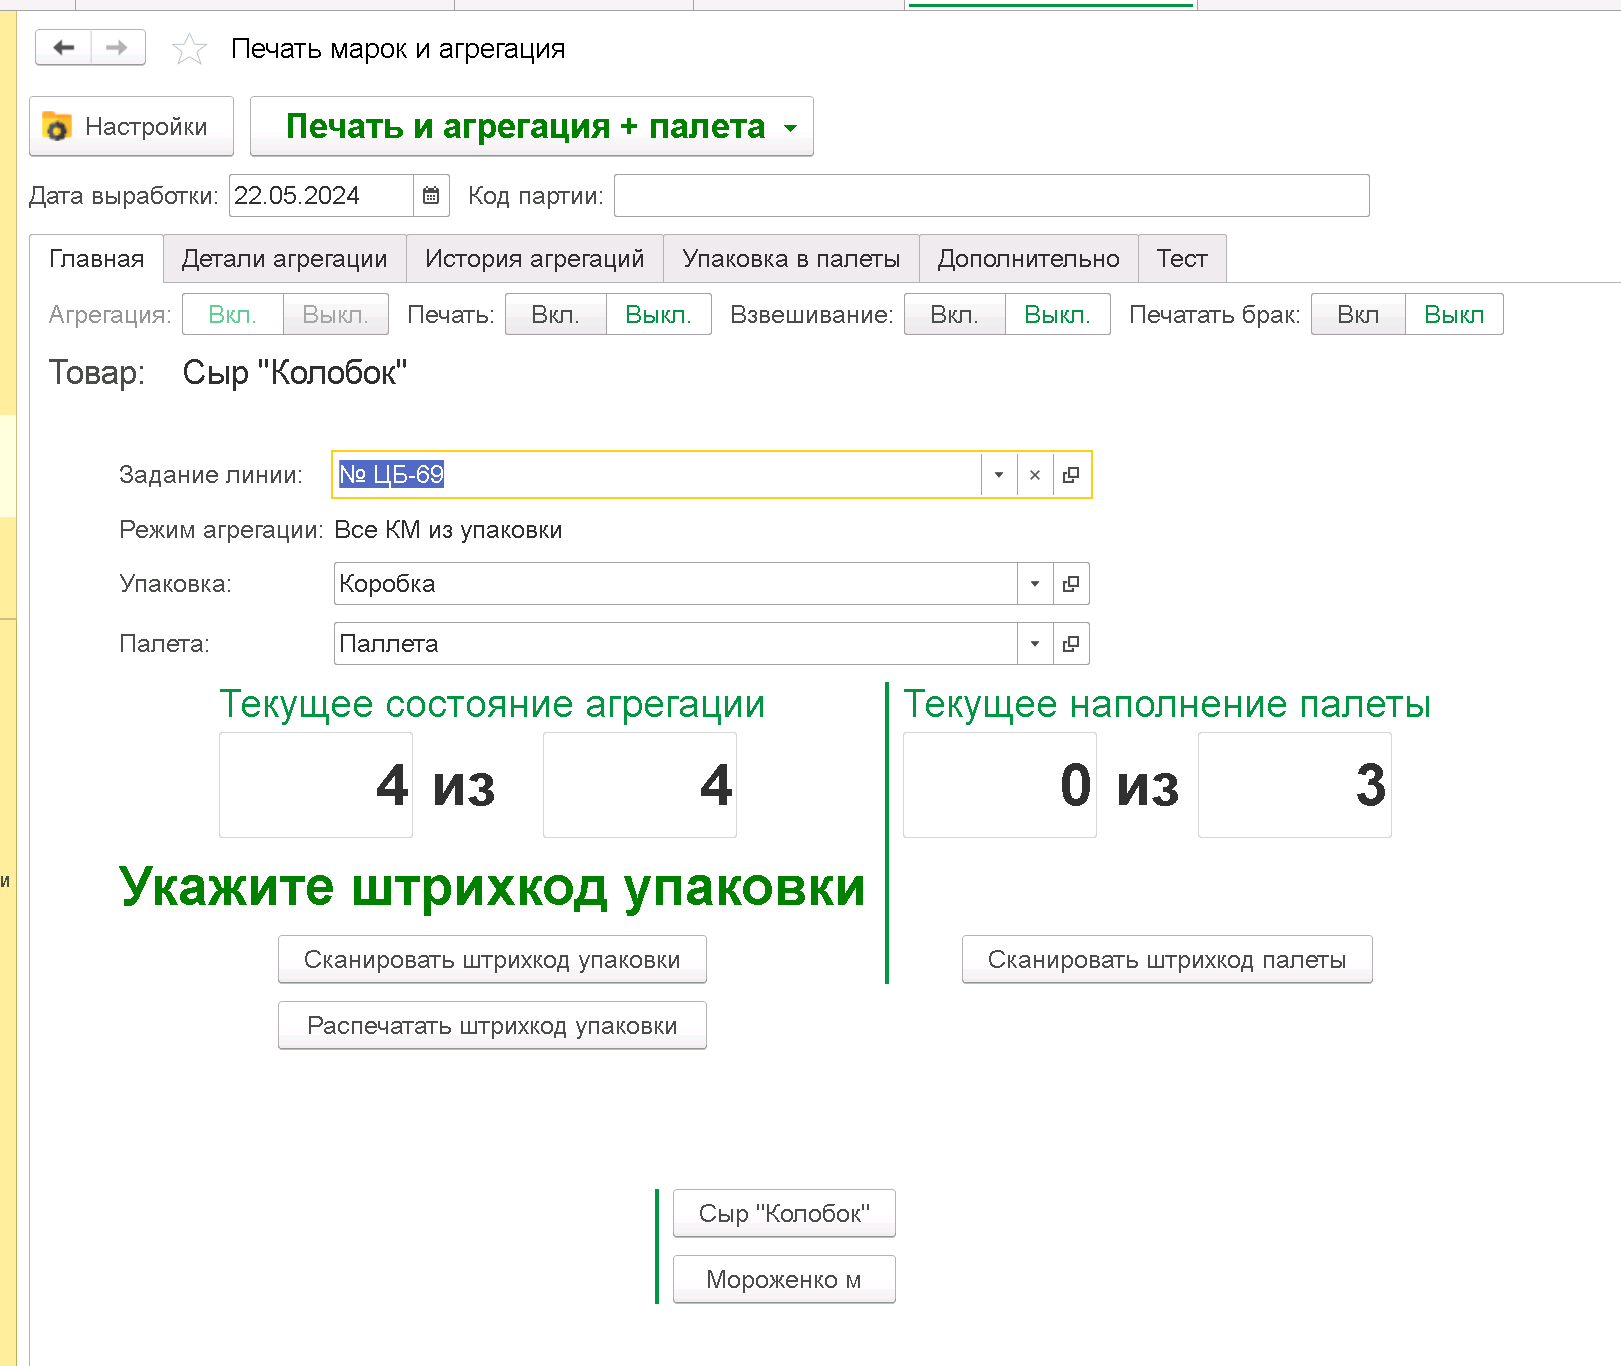Open the Тест tab
Viewport: 1621px width, 1366px height.
[x=1182, y=259]
